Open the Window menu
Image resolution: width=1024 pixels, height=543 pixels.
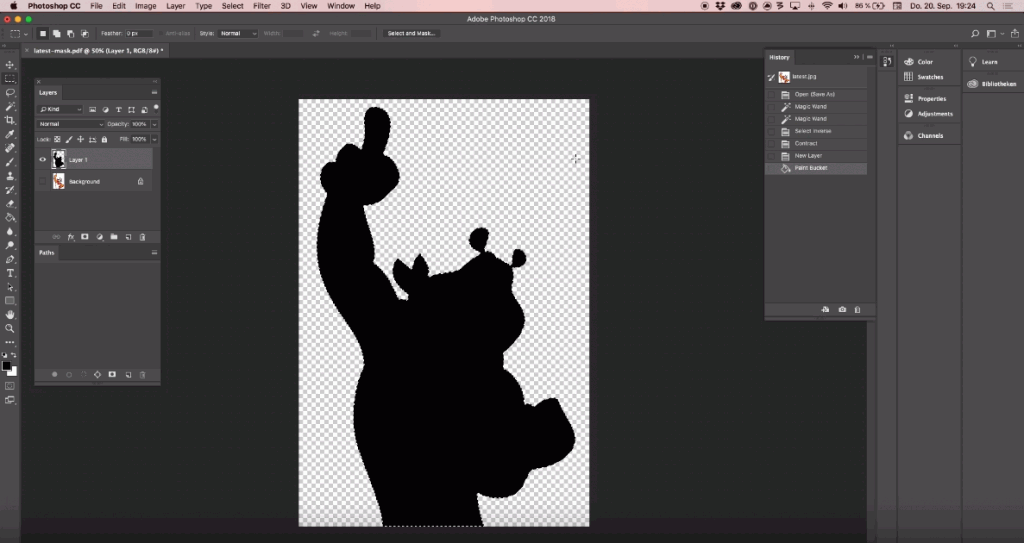[341, 6]
